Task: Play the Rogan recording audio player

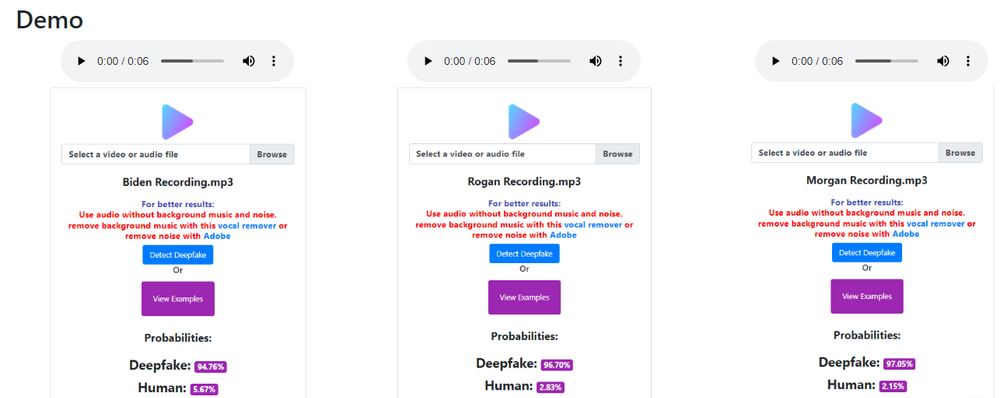Action: coord(428,61)
